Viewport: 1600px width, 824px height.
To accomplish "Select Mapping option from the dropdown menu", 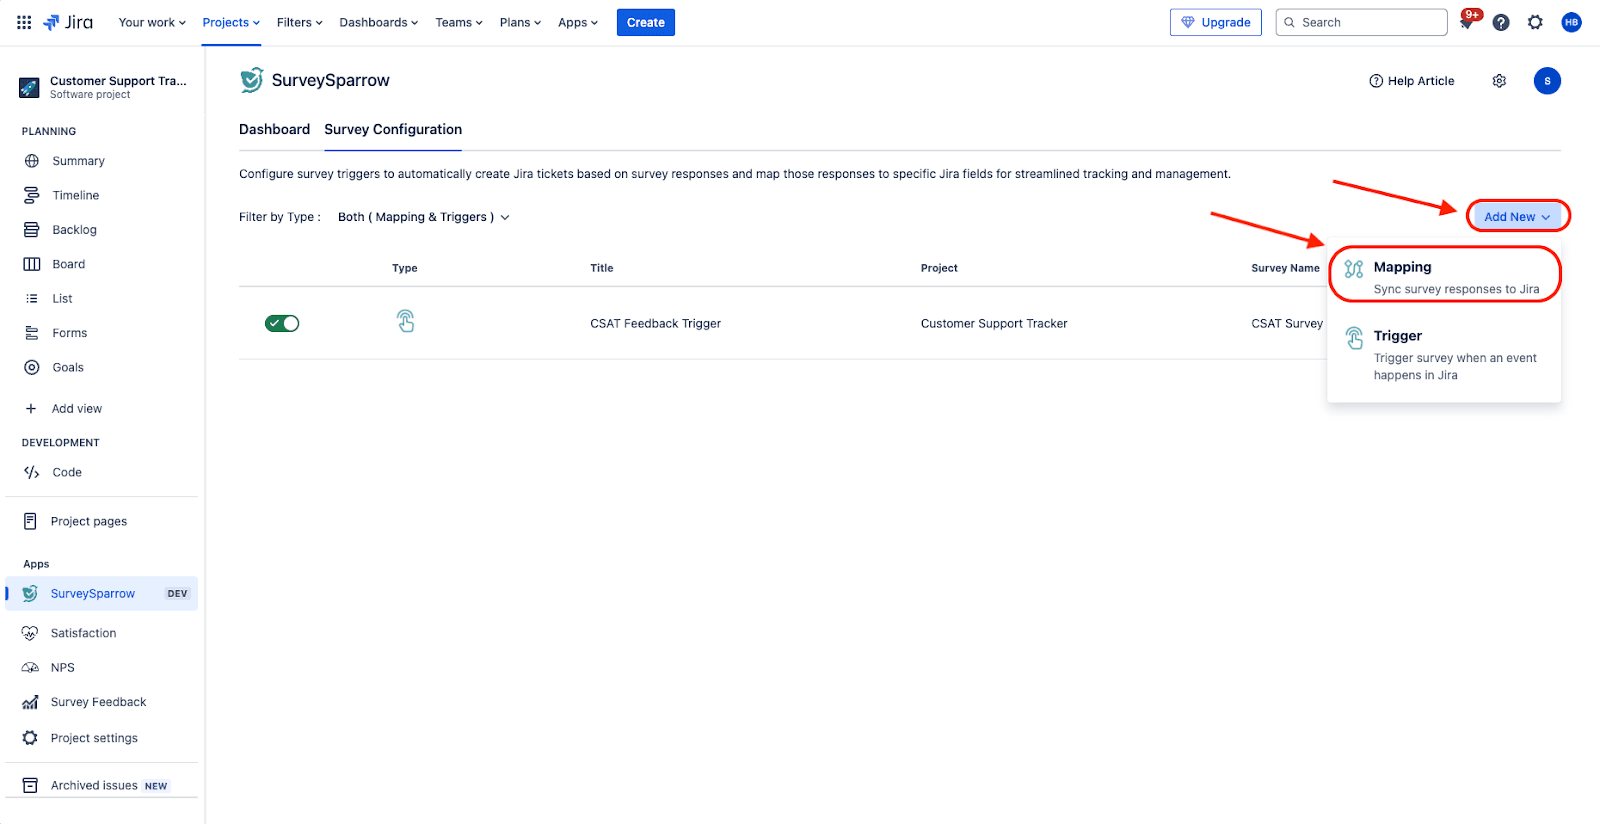I will [1444, 276].
